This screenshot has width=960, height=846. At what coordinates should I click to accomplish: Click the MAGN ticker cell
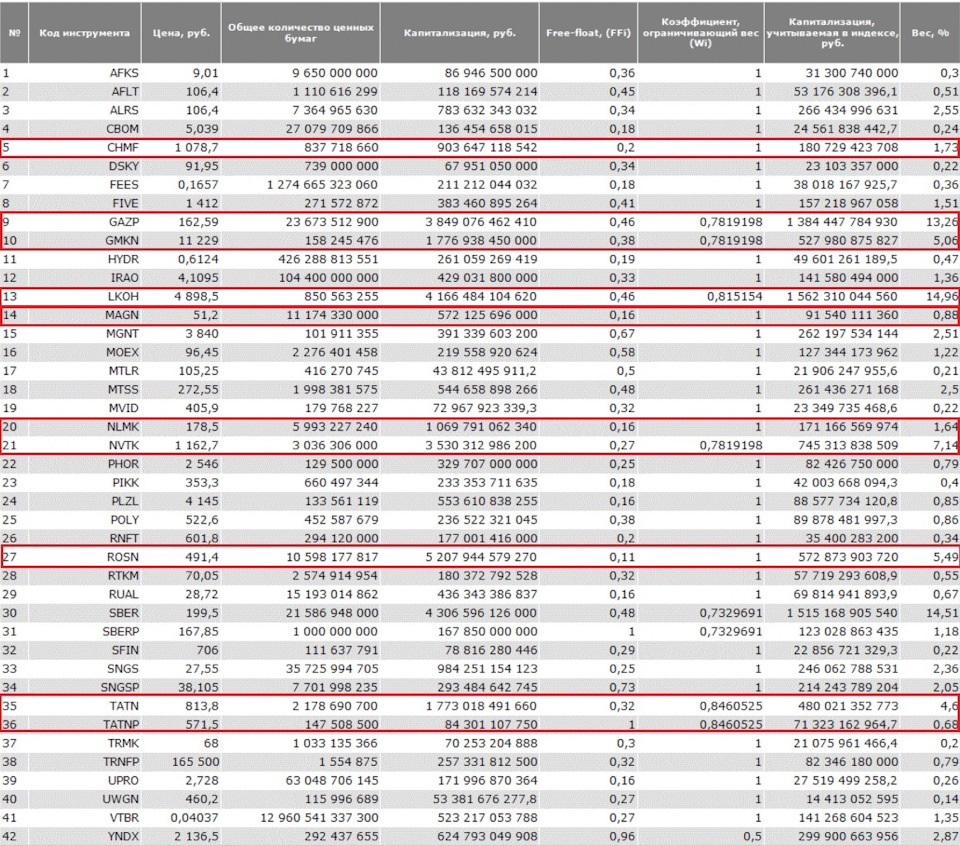click(122, 315)
